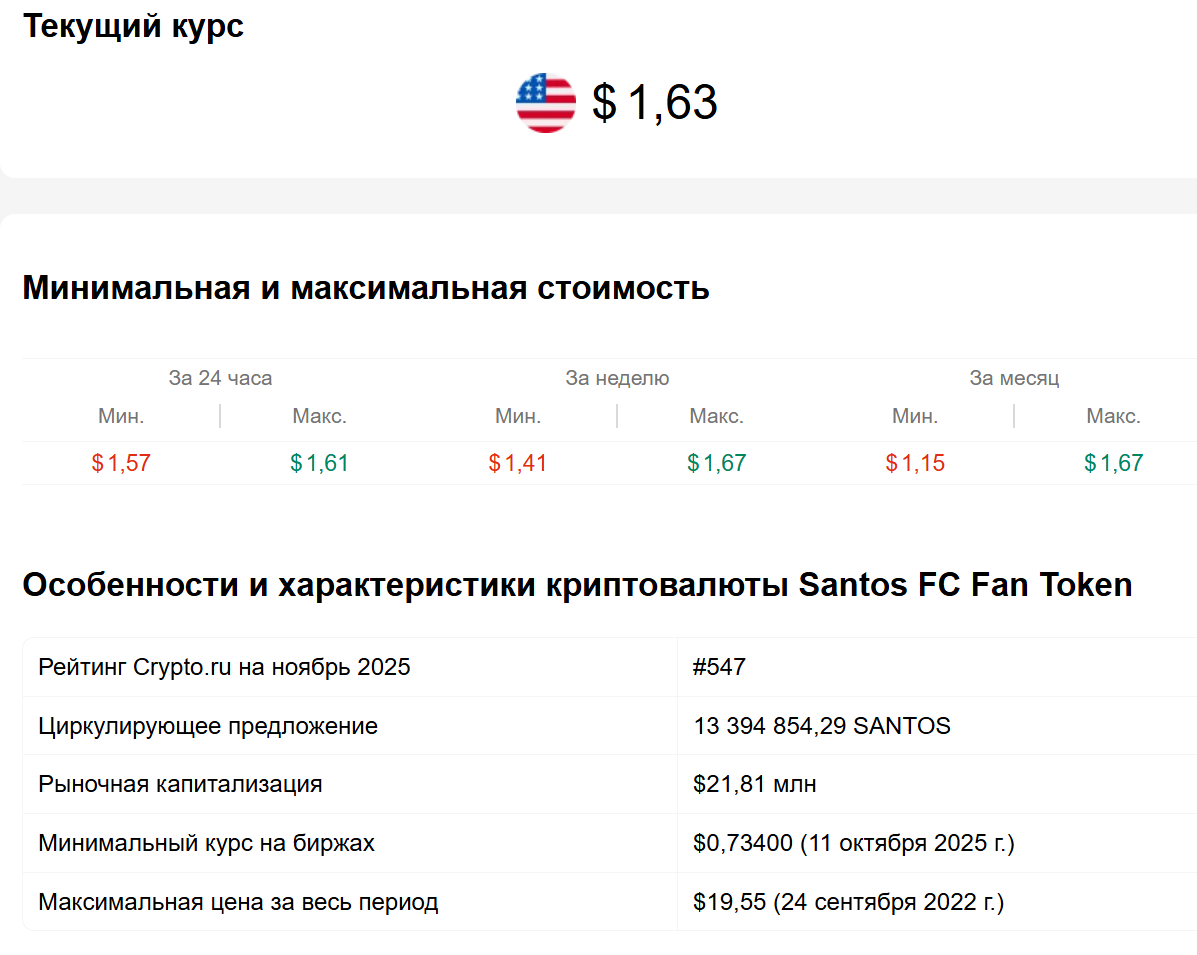Click the "Текущий курс" heading
Screen dimensions: 1197x955
[x=133, y=26]
